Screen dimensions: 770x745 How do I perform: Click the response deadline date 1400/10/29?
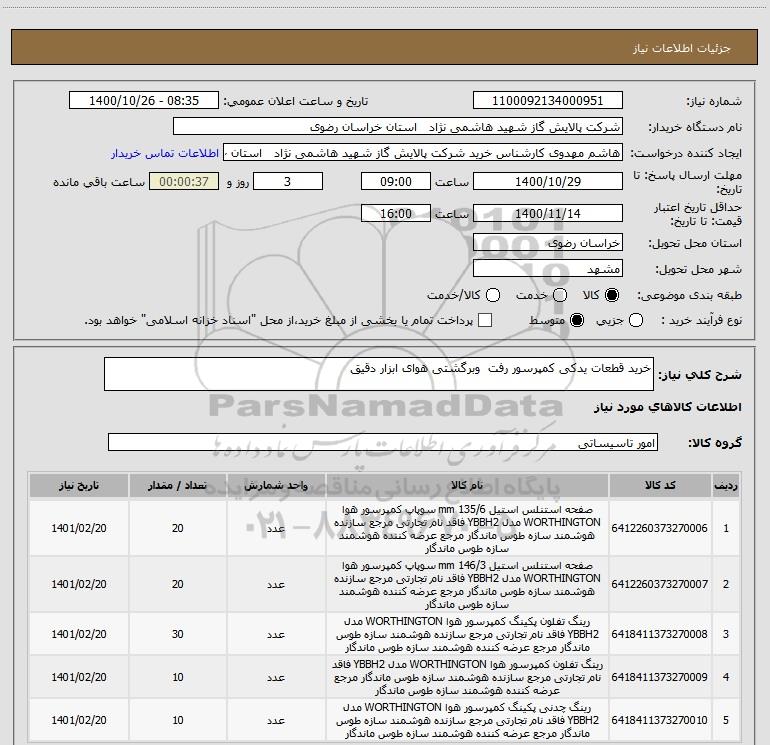(x=547, y=182)
